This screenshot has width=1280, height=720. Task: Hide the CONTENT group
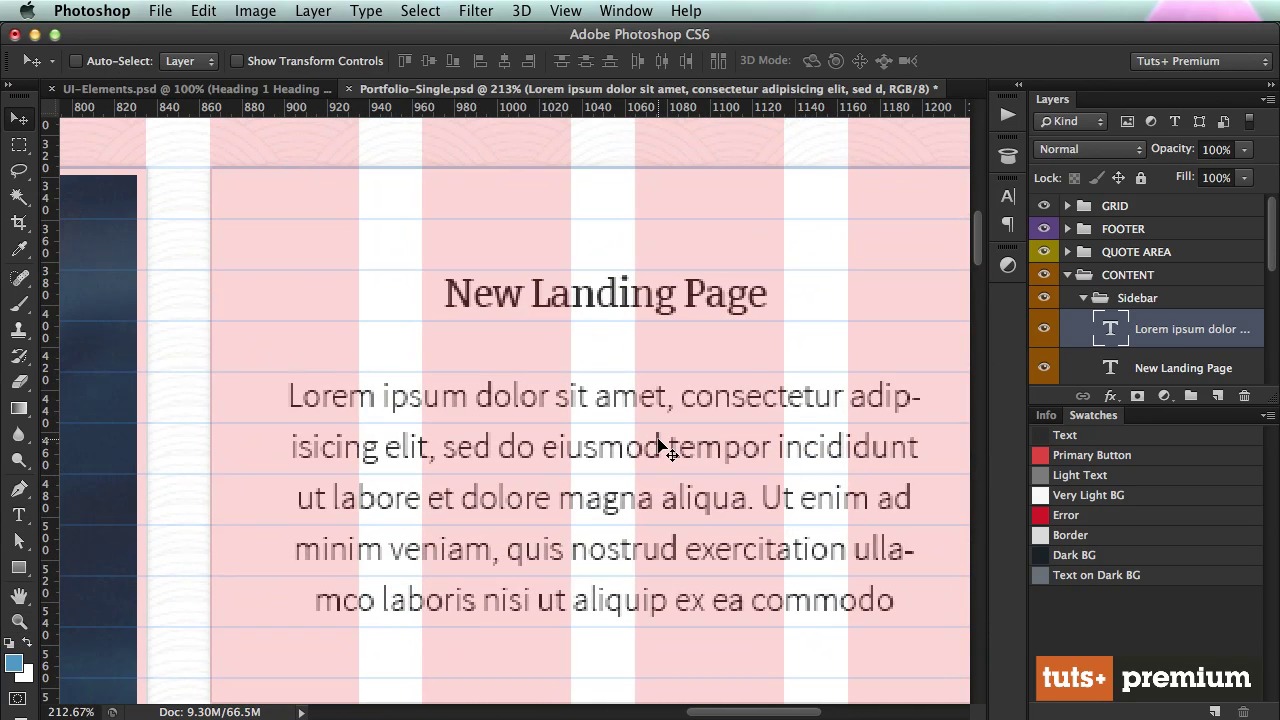coord(1044,275)
